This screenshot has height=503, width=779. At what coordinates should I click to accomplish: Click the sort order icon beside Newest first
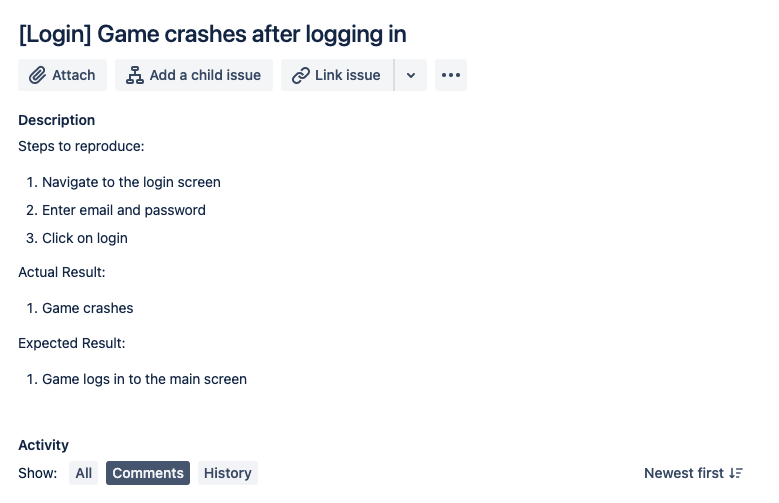tap(736, 473)
